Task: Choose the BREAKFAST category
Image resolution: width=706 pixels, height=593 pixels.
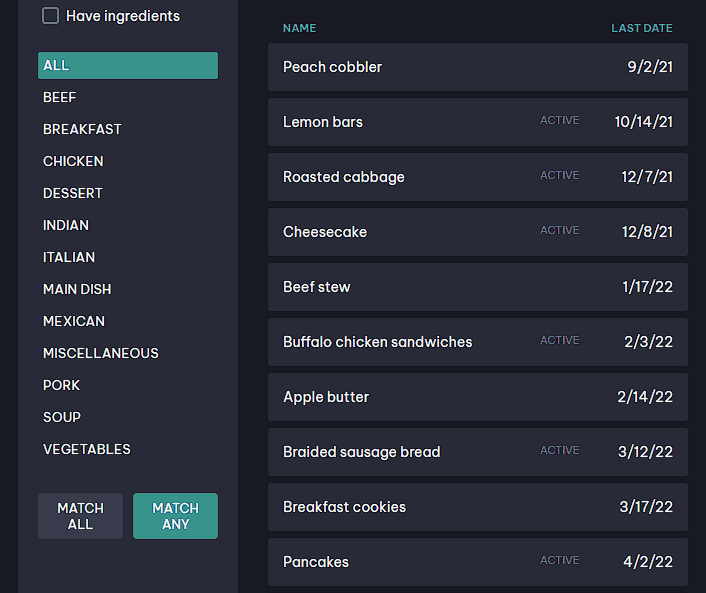Action: pos(82,129)
